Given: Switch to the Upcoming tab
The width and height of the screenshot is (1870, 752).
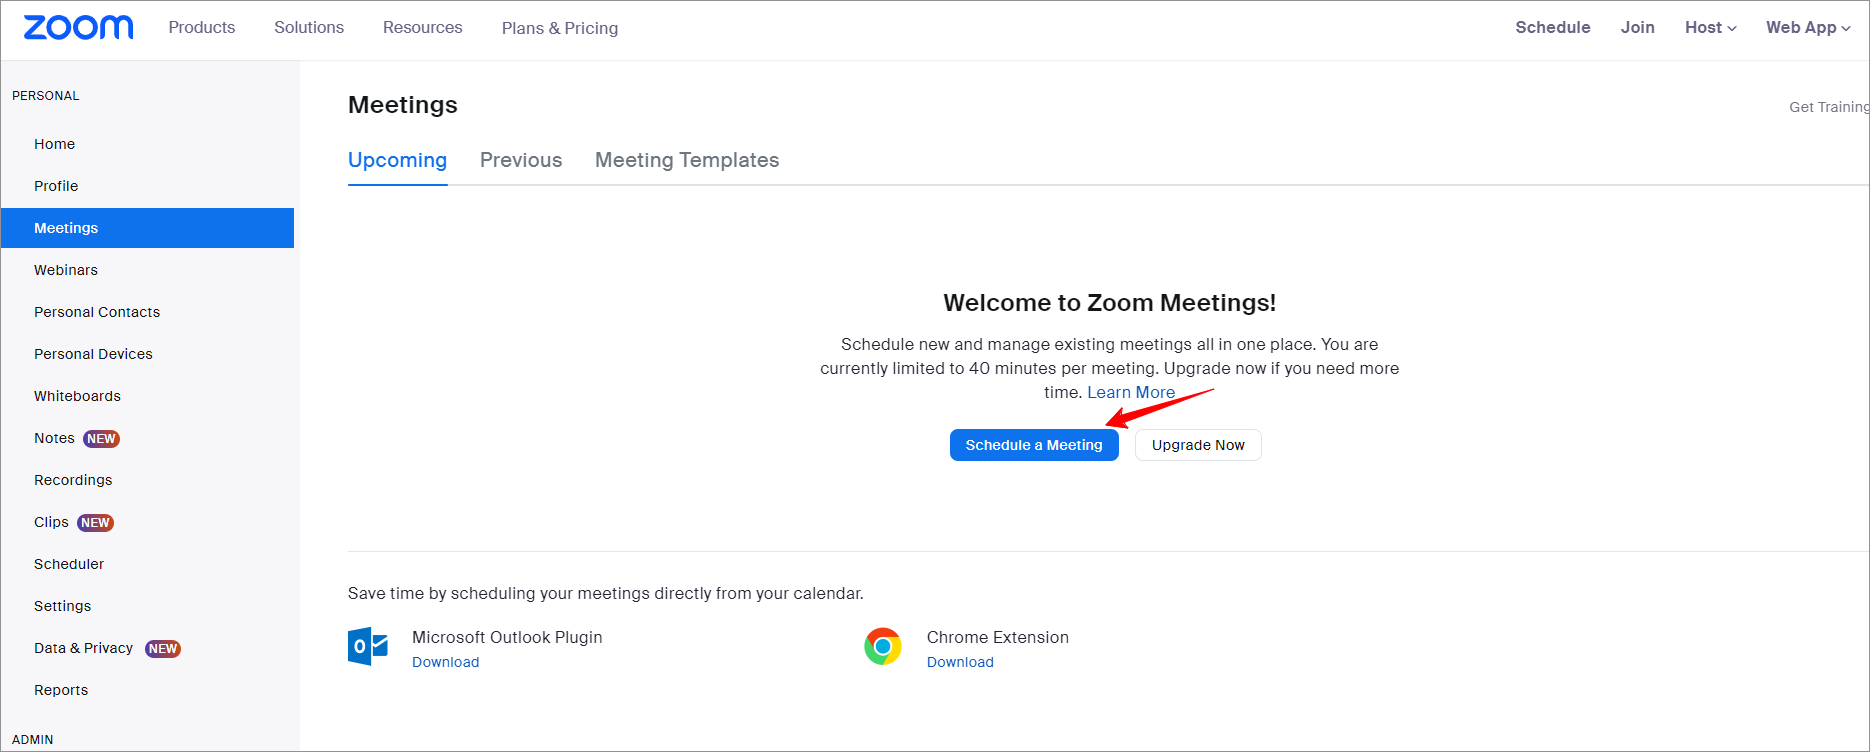Looking at the screenshot, I should 397,160.
